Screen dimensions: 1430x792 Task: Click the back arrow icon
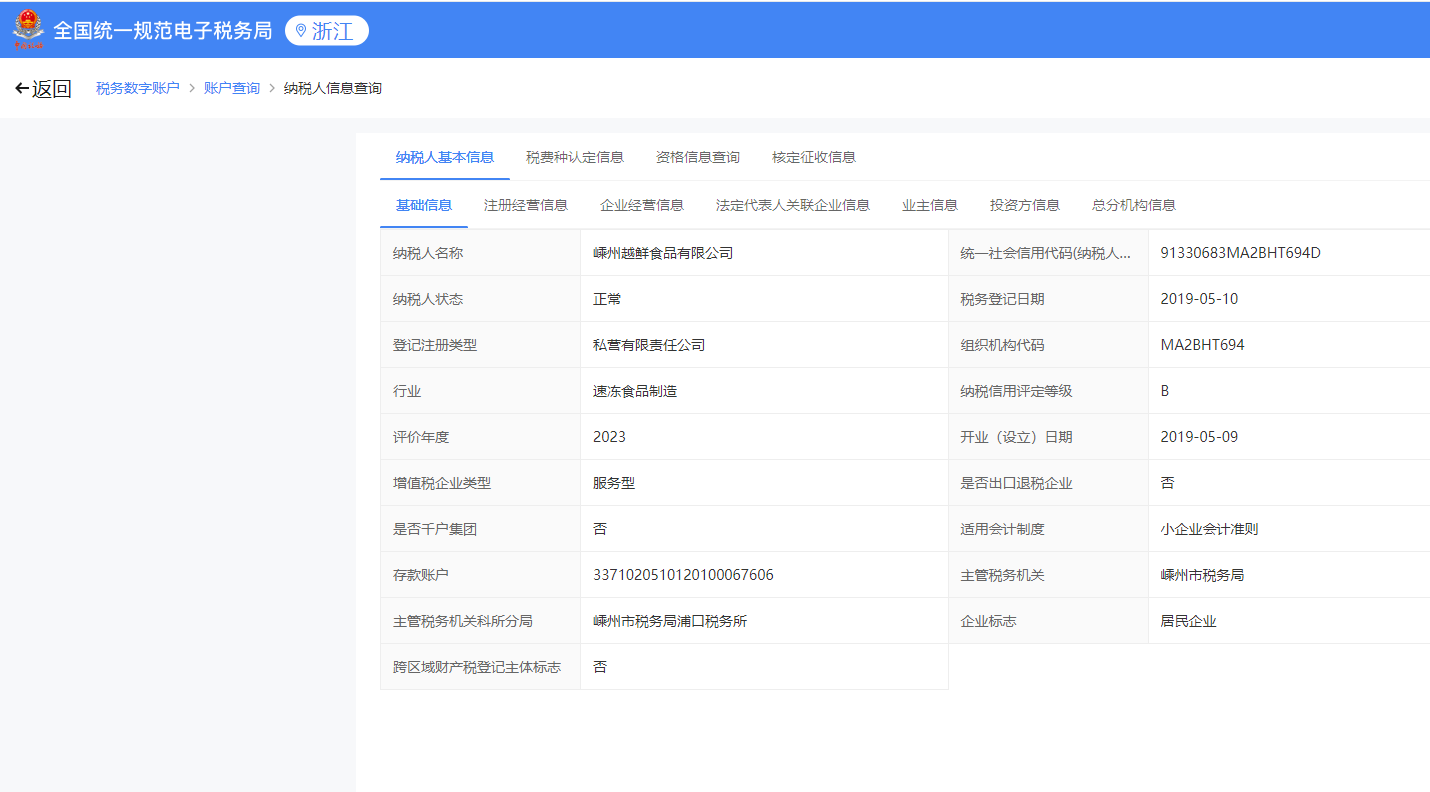coord(22,89)
